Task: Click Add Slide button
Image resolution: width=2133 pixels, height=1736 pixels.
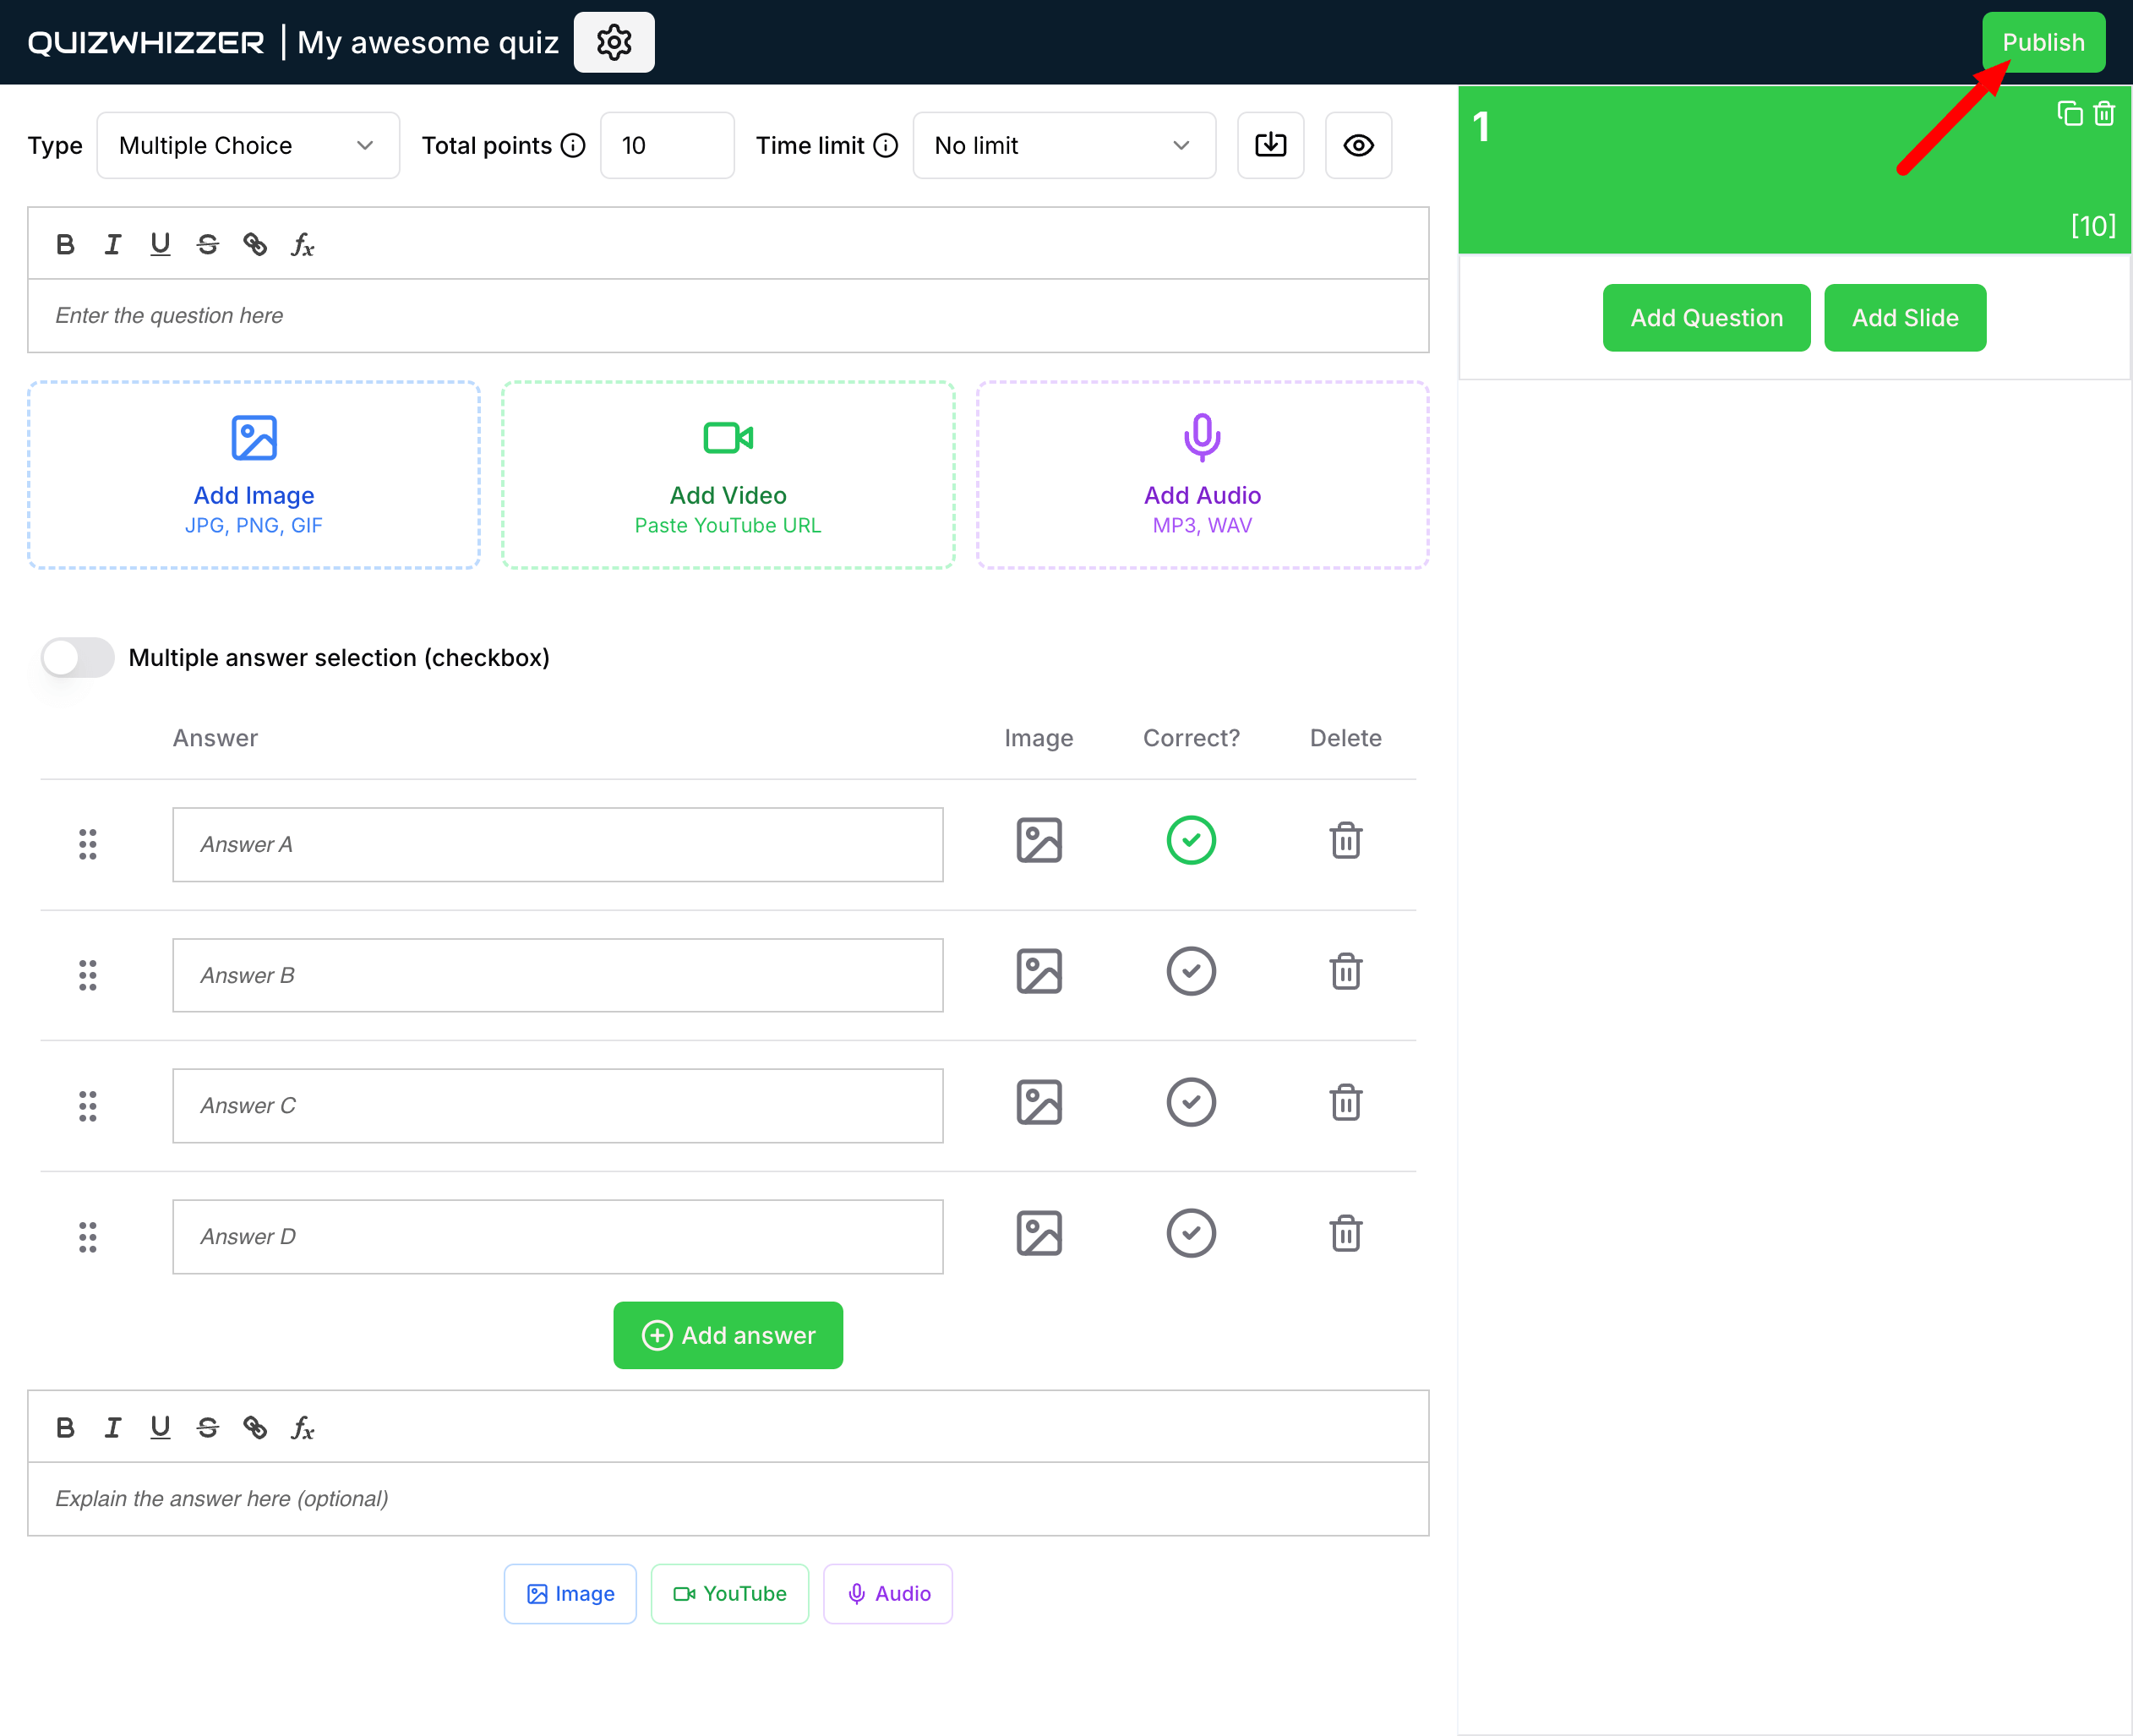Action: [x=1904, y=318]
